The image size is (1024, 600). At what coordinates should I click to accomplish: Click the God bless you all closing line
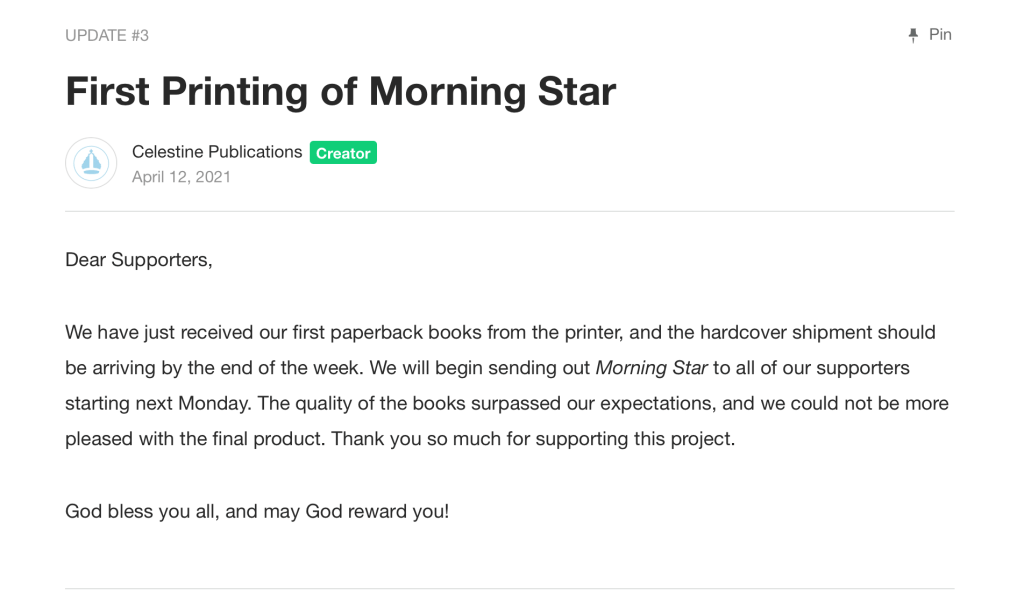click(257, 511)
